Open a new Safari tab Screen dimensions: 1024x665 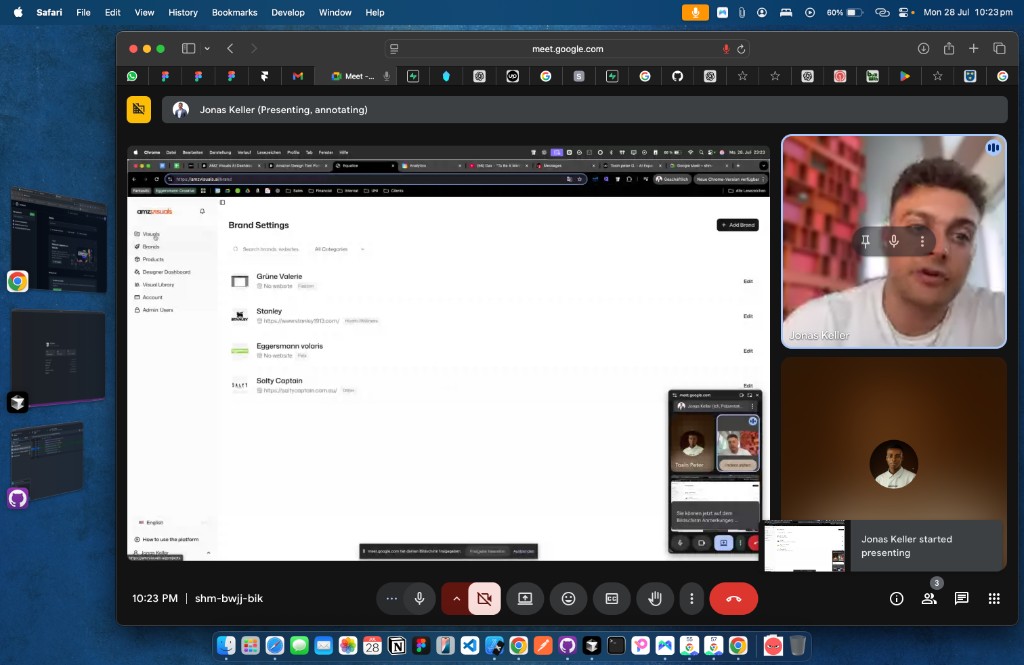click(973, 48)
